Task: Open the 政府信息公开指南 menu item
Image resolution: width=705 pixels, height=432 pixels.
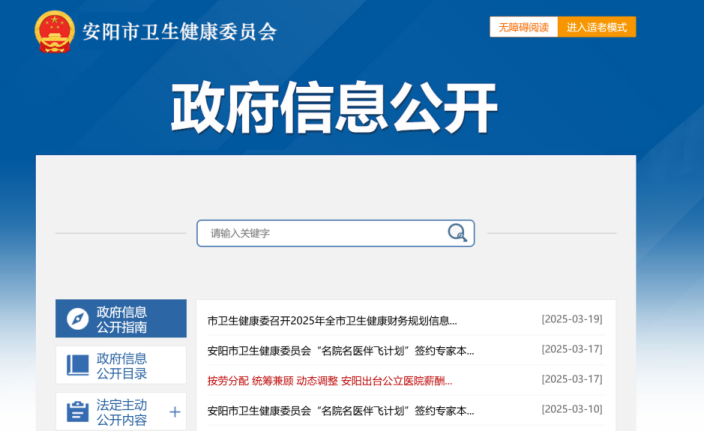Action: pos(121,319)
